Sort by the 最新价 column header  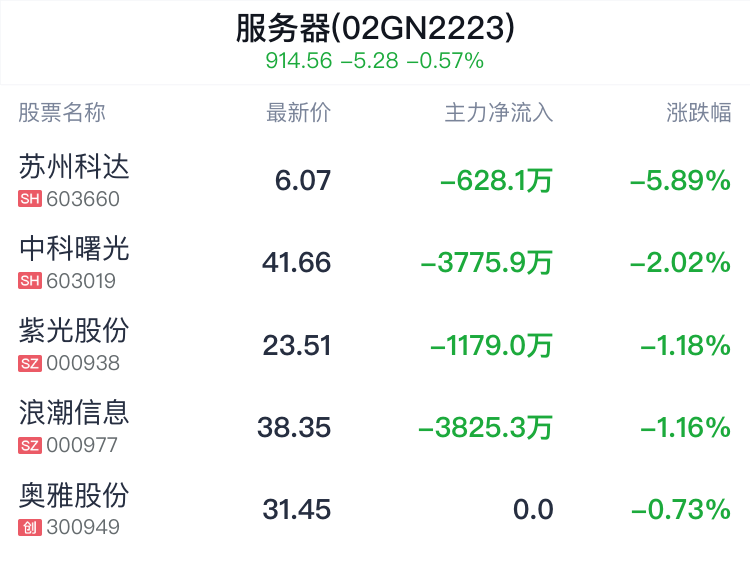click(298, 113)
